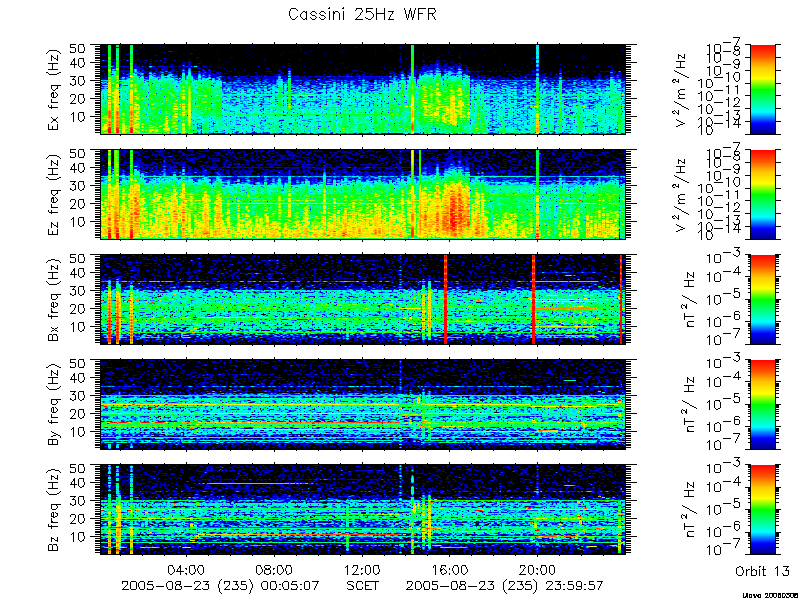
Task: Click the Cassini 25Hz WFR title
Action: click(x=362, y=14)
